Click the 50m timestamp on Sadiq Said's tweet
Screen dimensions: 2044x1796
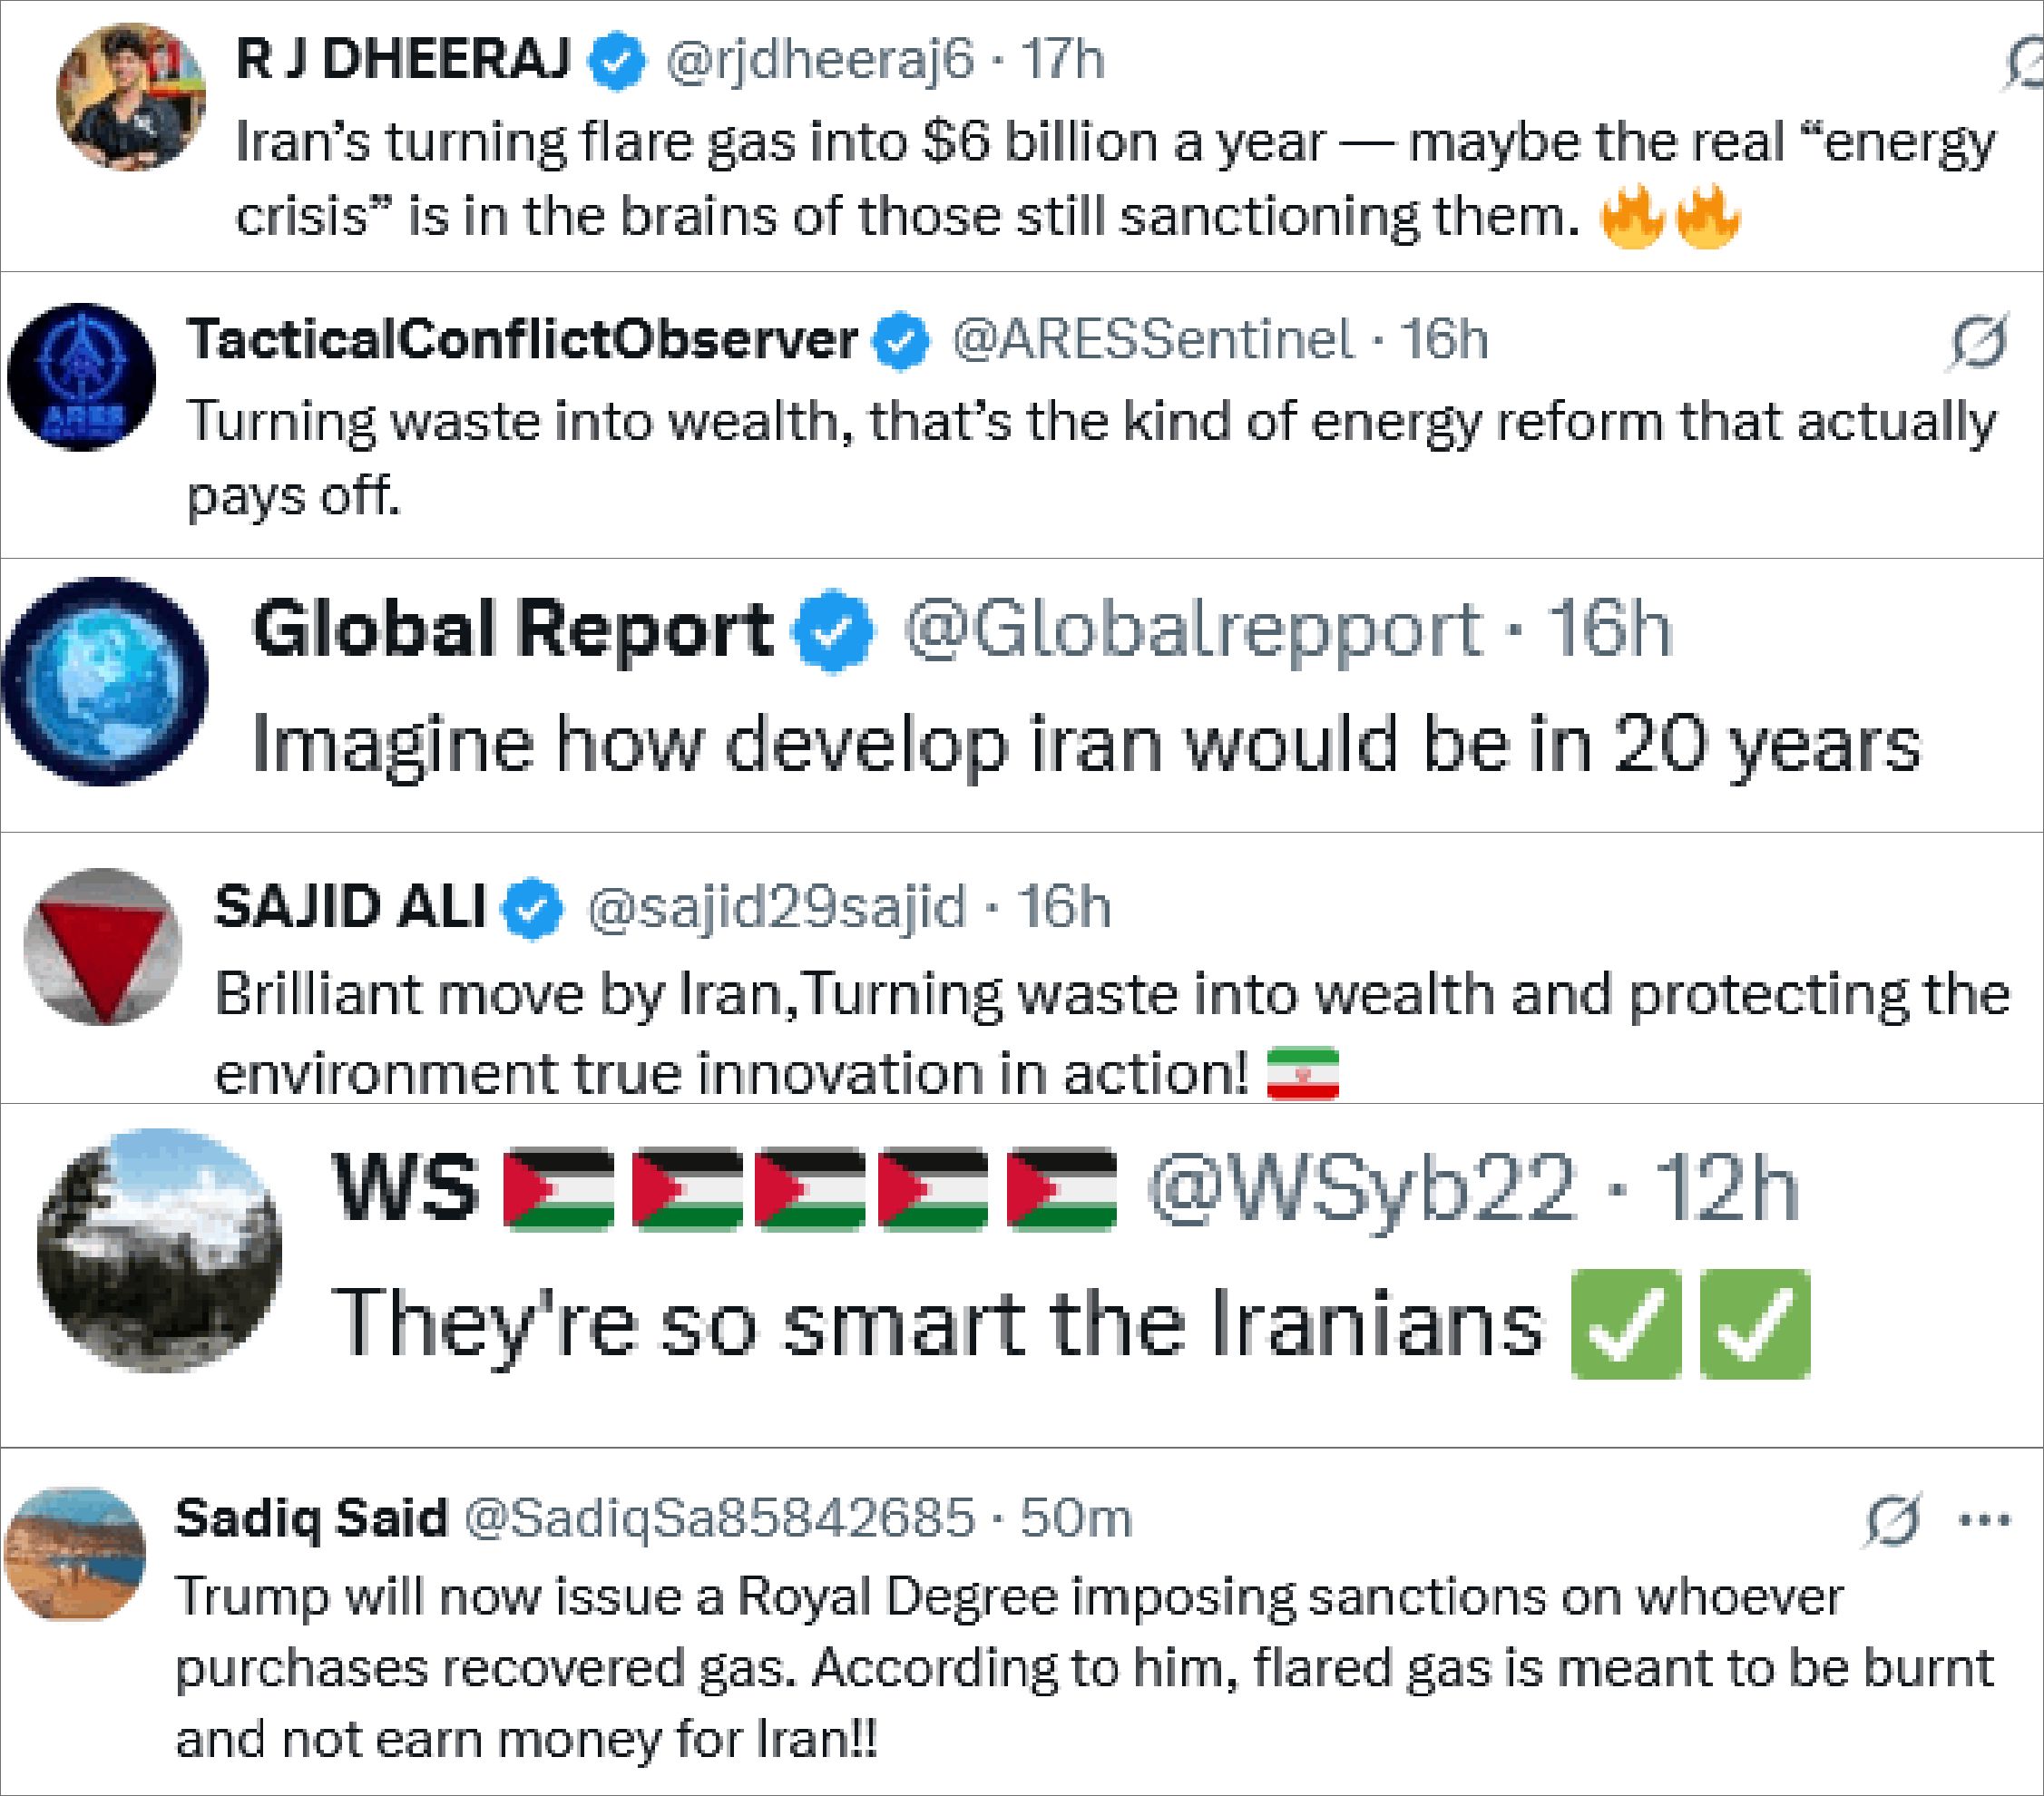coord(1075,1518)
